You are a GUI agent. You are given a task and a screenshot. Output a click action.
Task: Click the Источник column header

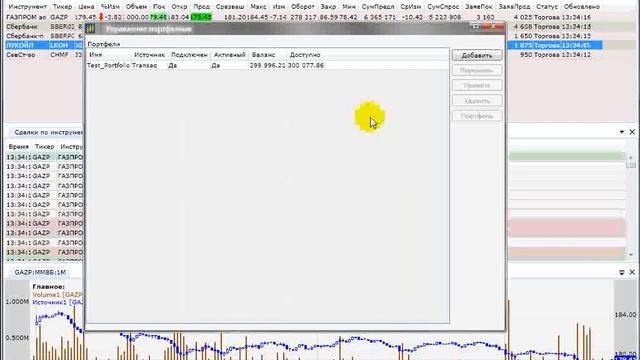click(149, 55)
